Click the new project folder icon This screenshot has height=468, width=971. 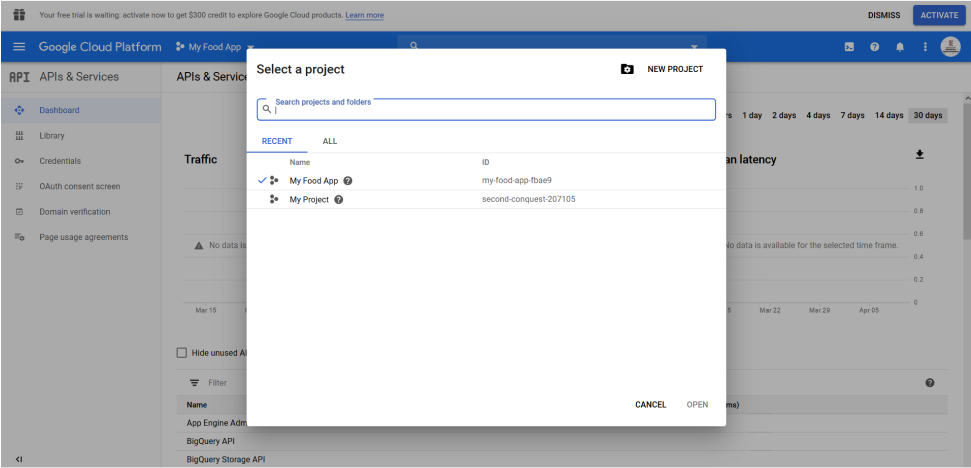627,69
